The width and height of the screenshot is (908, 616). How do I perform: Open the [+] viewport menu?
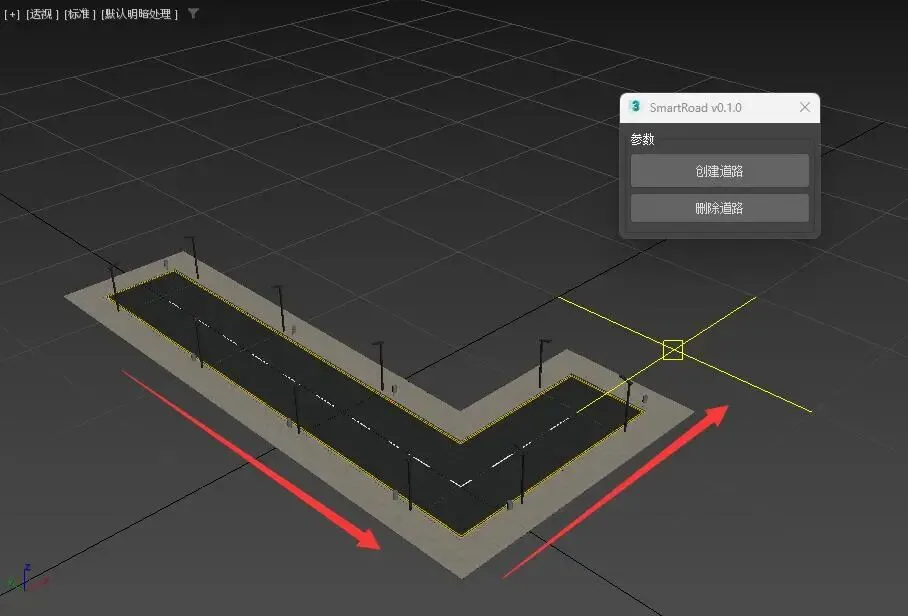point(12,14)
